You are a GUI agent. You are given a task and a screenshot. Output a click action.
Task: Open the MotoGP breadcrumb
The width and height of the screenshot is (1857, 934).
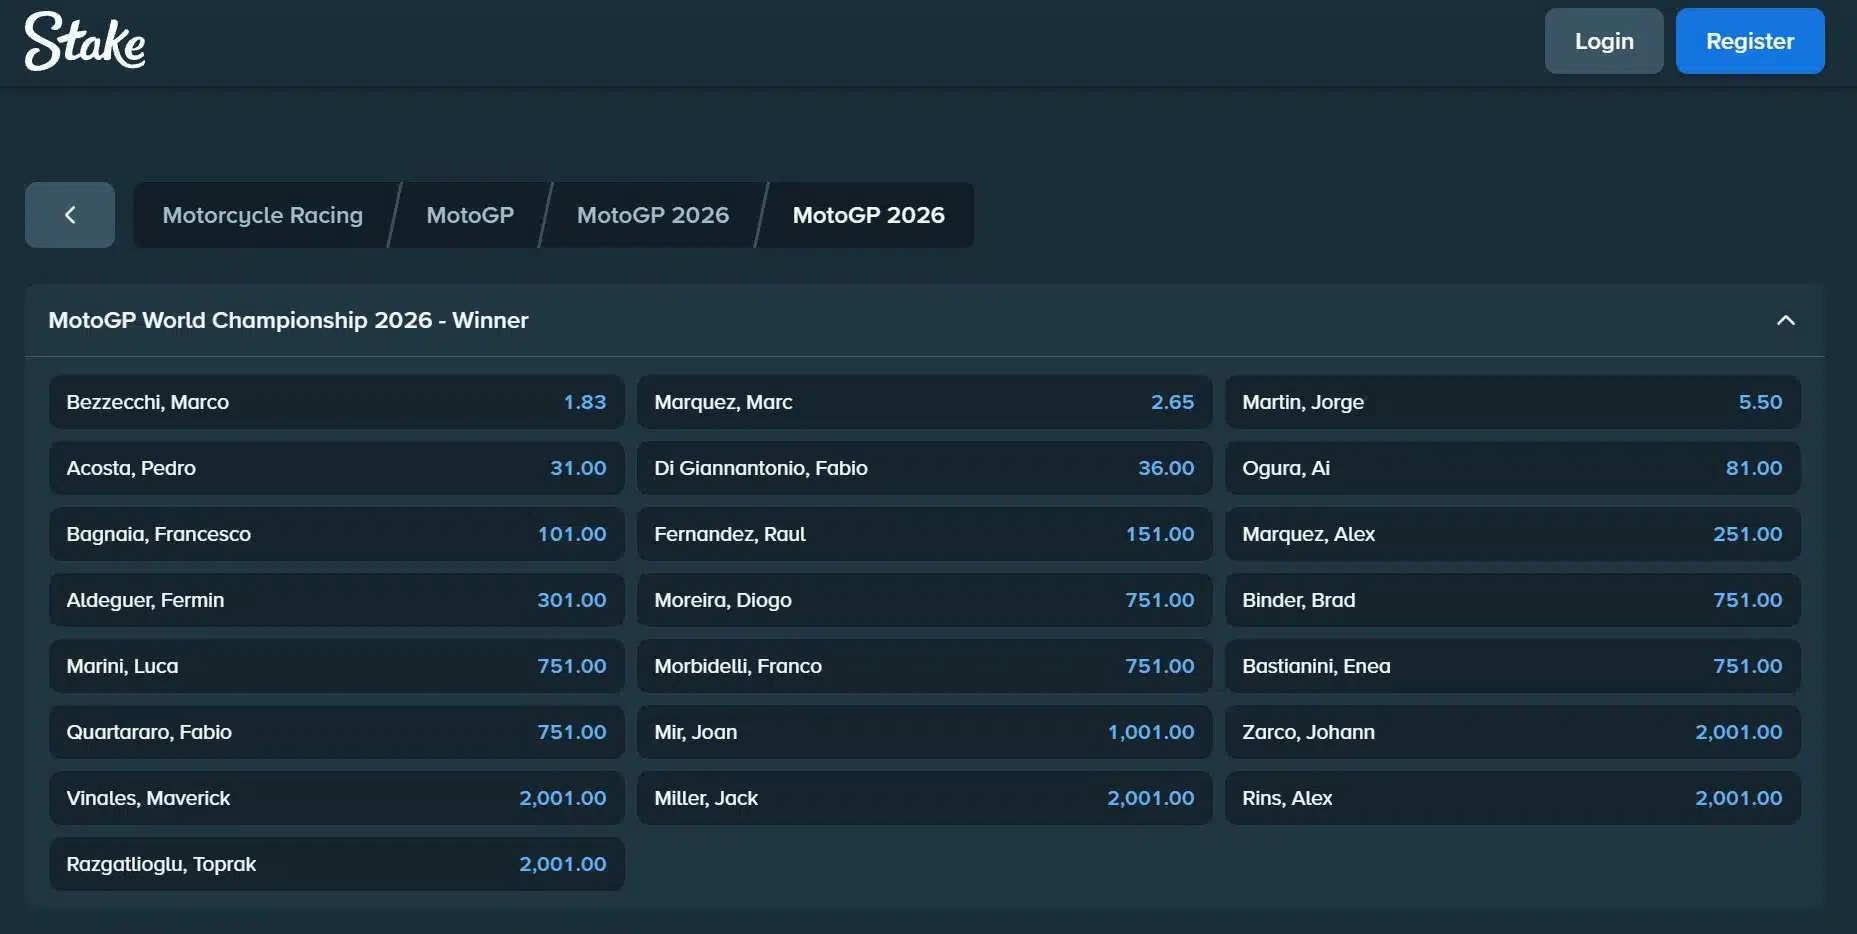[470, 215]
